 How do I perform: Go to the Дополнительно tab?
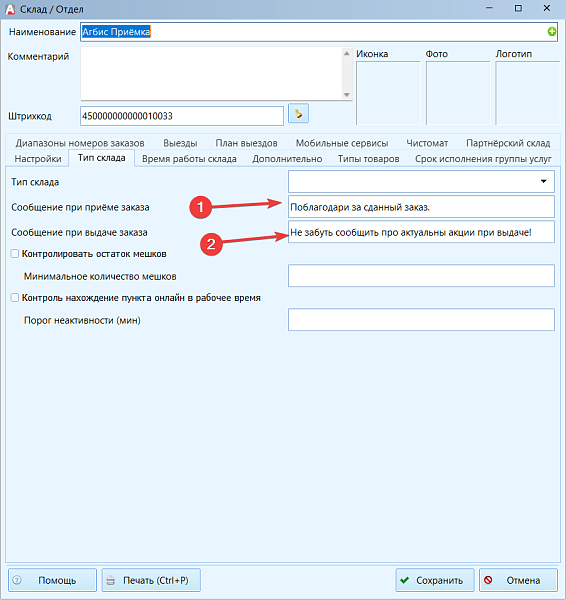point(287,159)
